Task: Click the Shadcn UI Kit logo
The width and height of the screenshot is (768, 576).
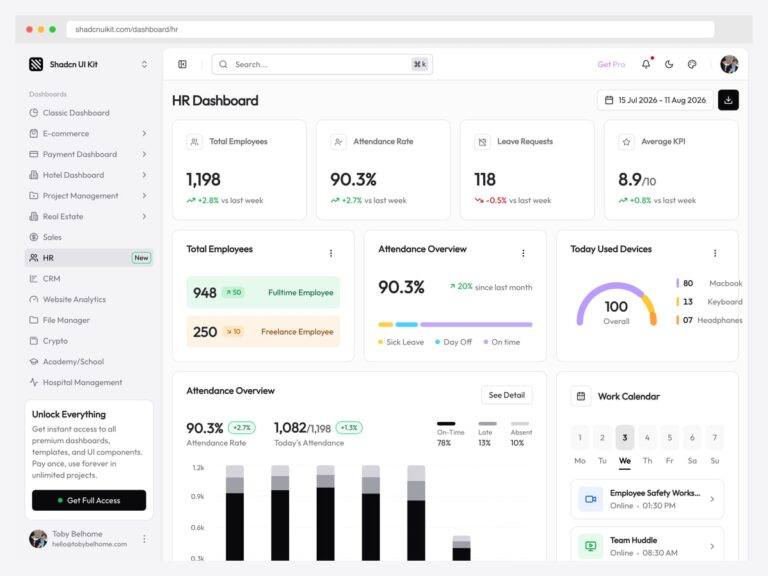Action: [36, 64]
